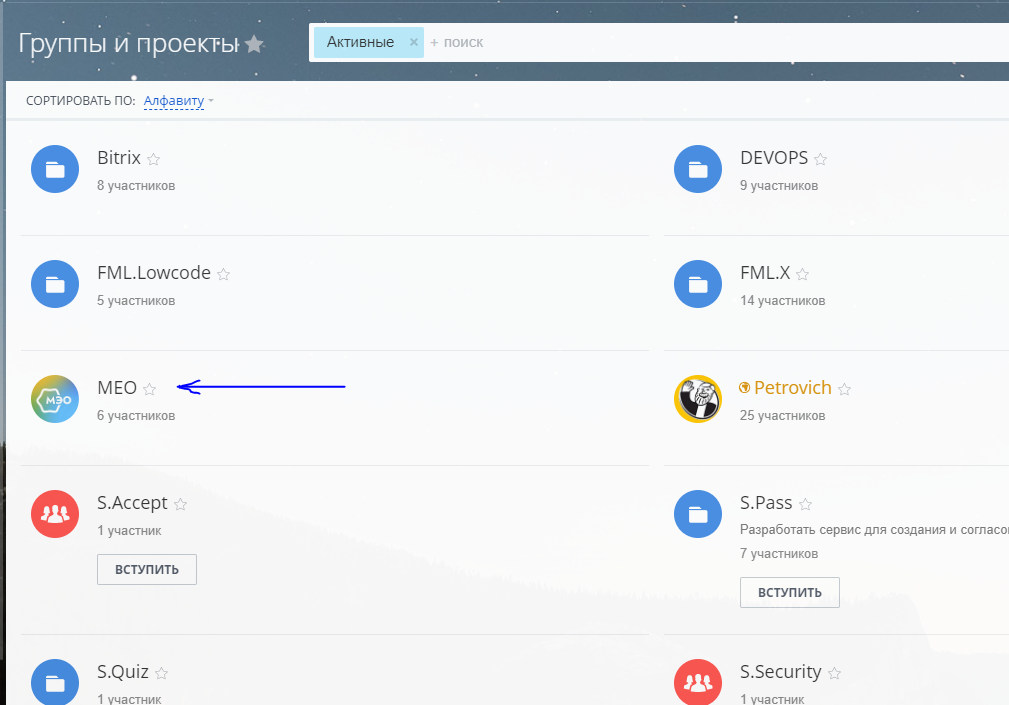
Task: Click the DEVOPS group folder icon
Action: (698, 169)
